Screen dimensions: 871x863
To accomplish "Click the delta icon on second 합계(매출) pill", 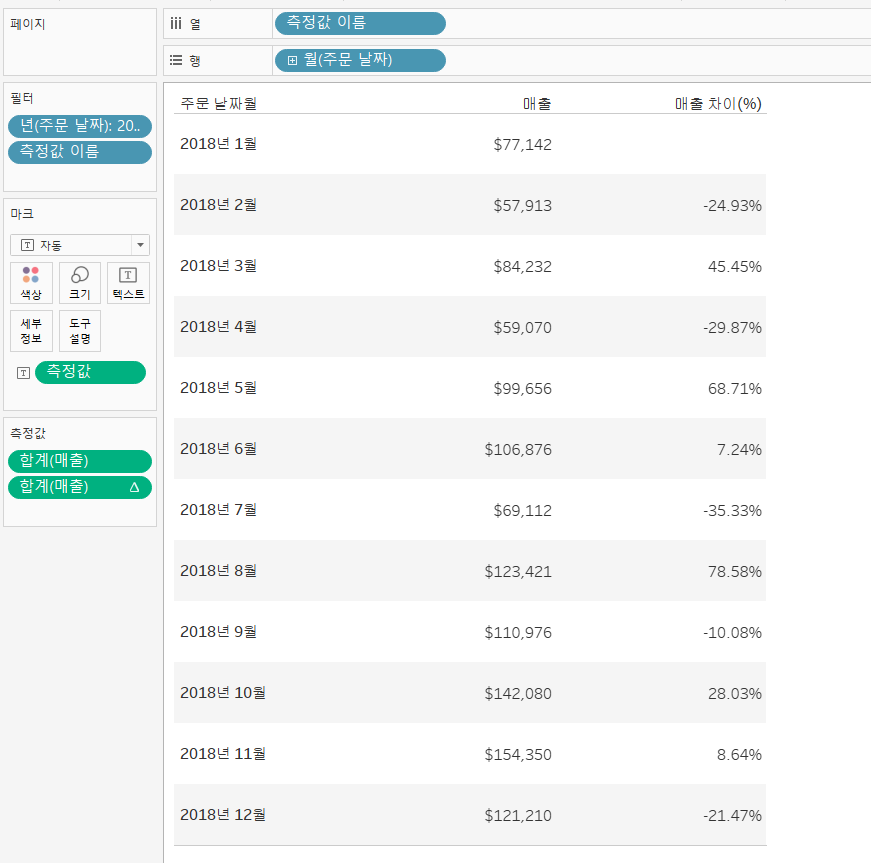I will pyautogui.click(x=134, y=487).
